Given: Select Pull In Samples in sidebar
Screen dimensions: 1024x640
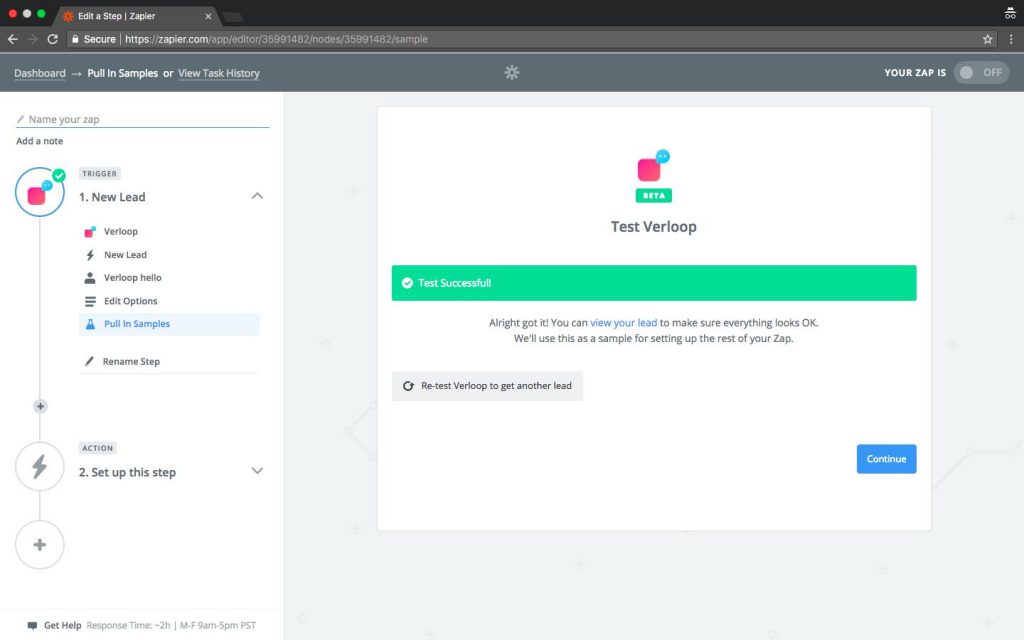Looking at the screenshot, I should (169, 324).
